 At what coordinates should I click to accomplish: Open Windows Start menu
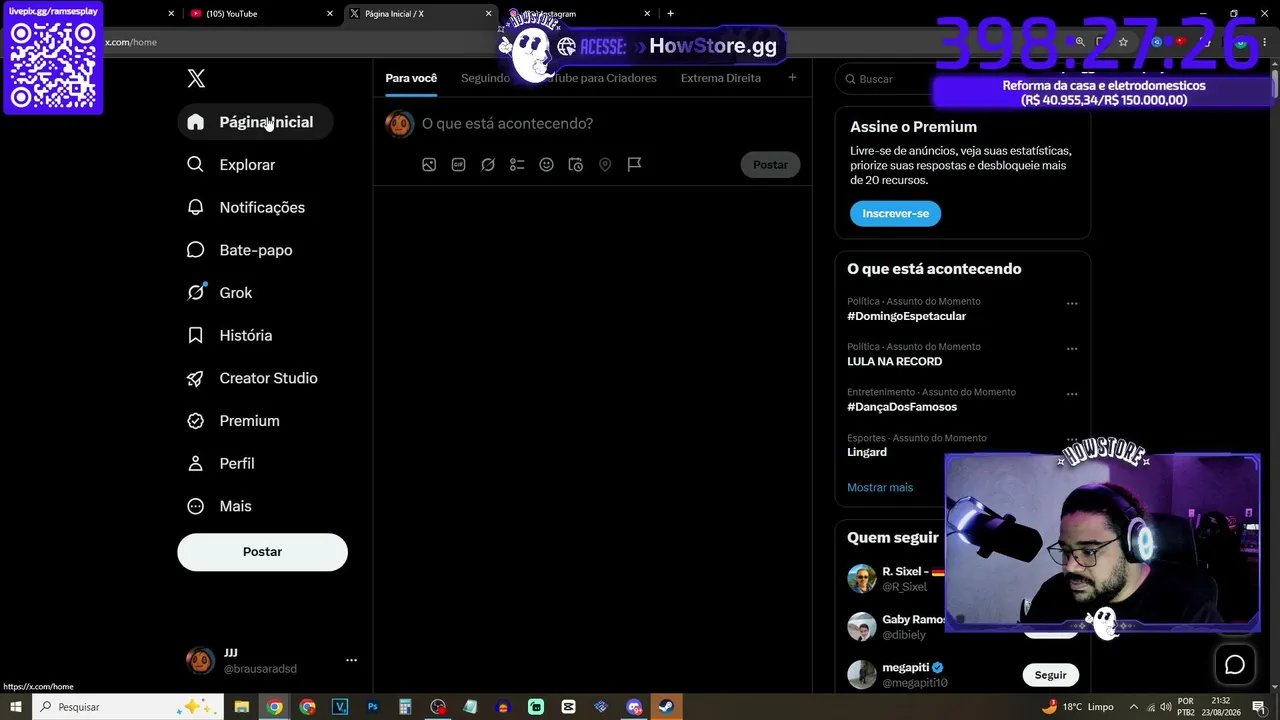click(16, 707)
